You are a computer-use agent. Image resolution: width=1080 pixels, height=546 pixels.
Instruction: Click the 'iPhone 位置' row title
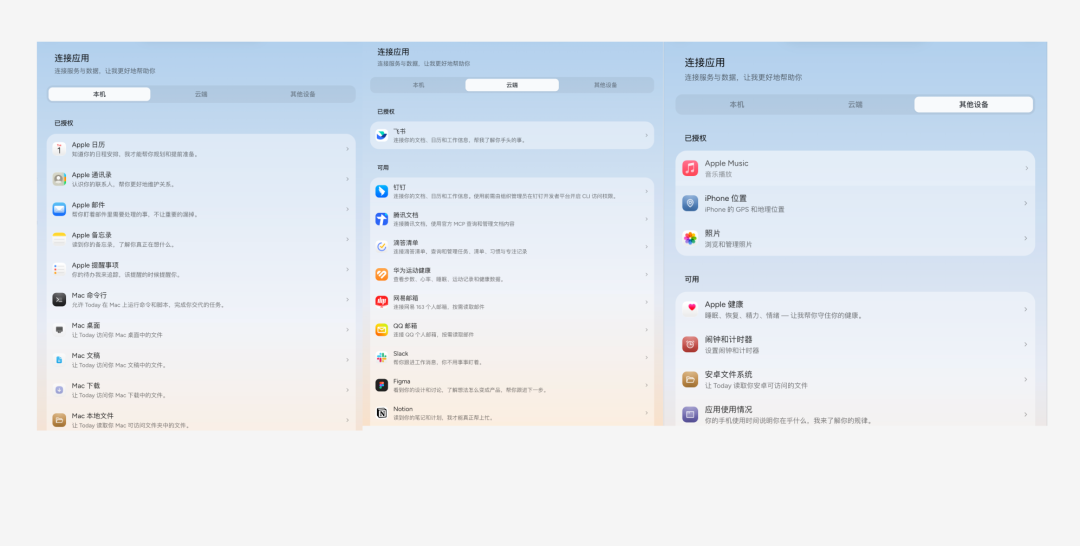click(x=725, y=198)
